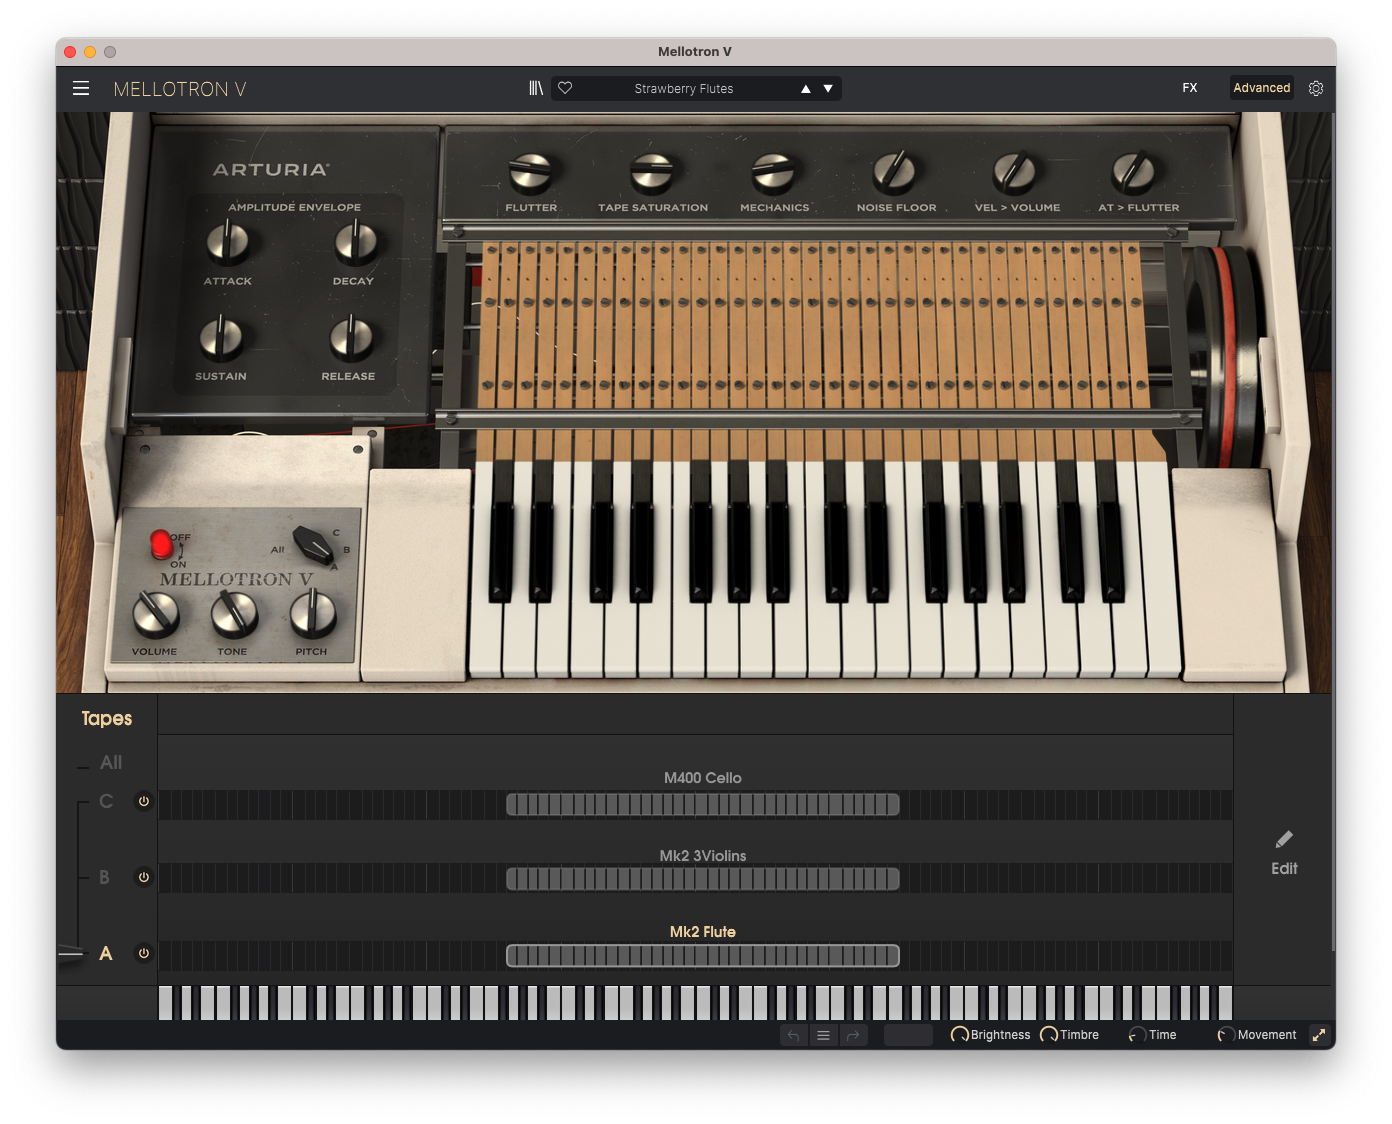Click the Time macro knob
Image resolution: width=1392 pixels, height=1124 pixels.
click(x=1137, y=1035)
